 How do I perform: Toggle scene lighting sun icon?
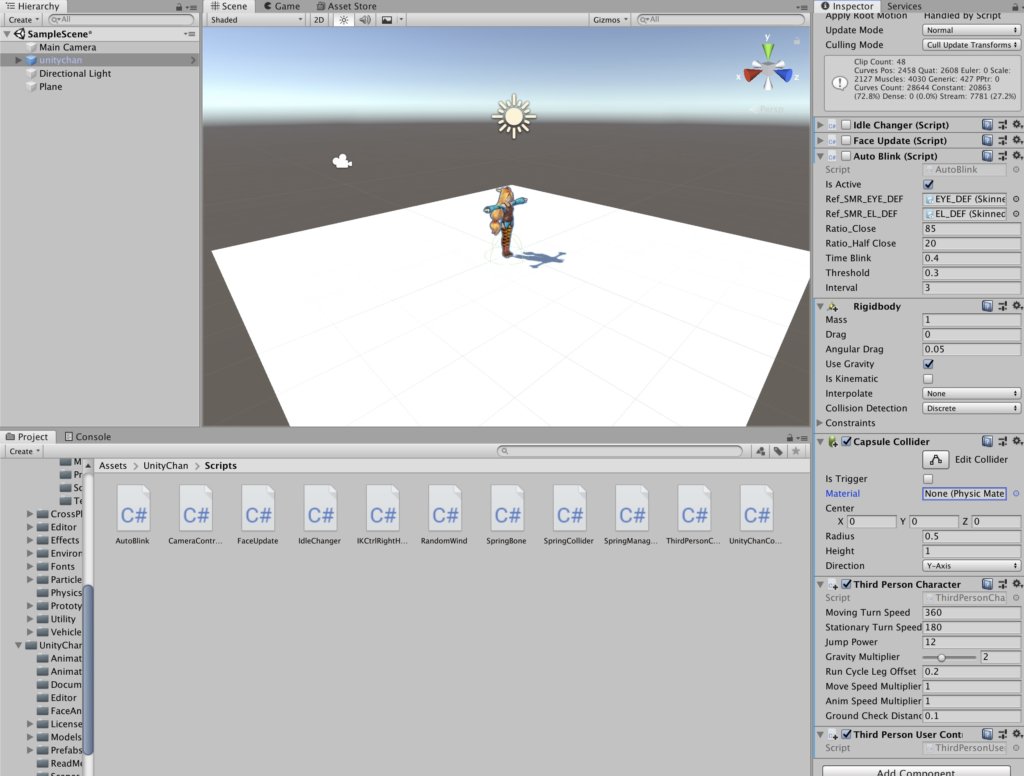pyautogui.click(x=343, y=19)
